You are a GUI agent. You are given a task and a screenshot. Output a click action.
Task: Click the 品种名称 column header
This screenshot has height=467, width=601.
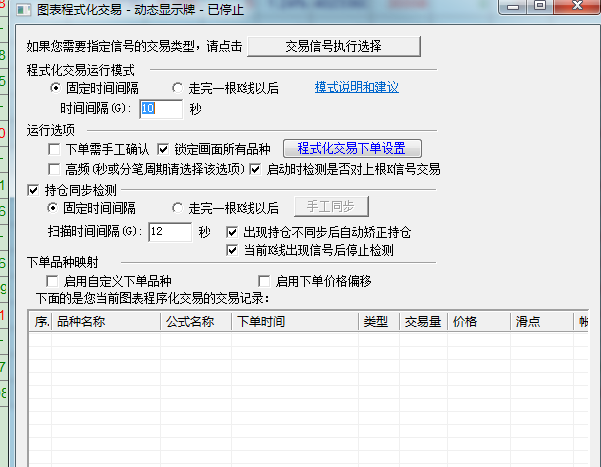[105, 322]
